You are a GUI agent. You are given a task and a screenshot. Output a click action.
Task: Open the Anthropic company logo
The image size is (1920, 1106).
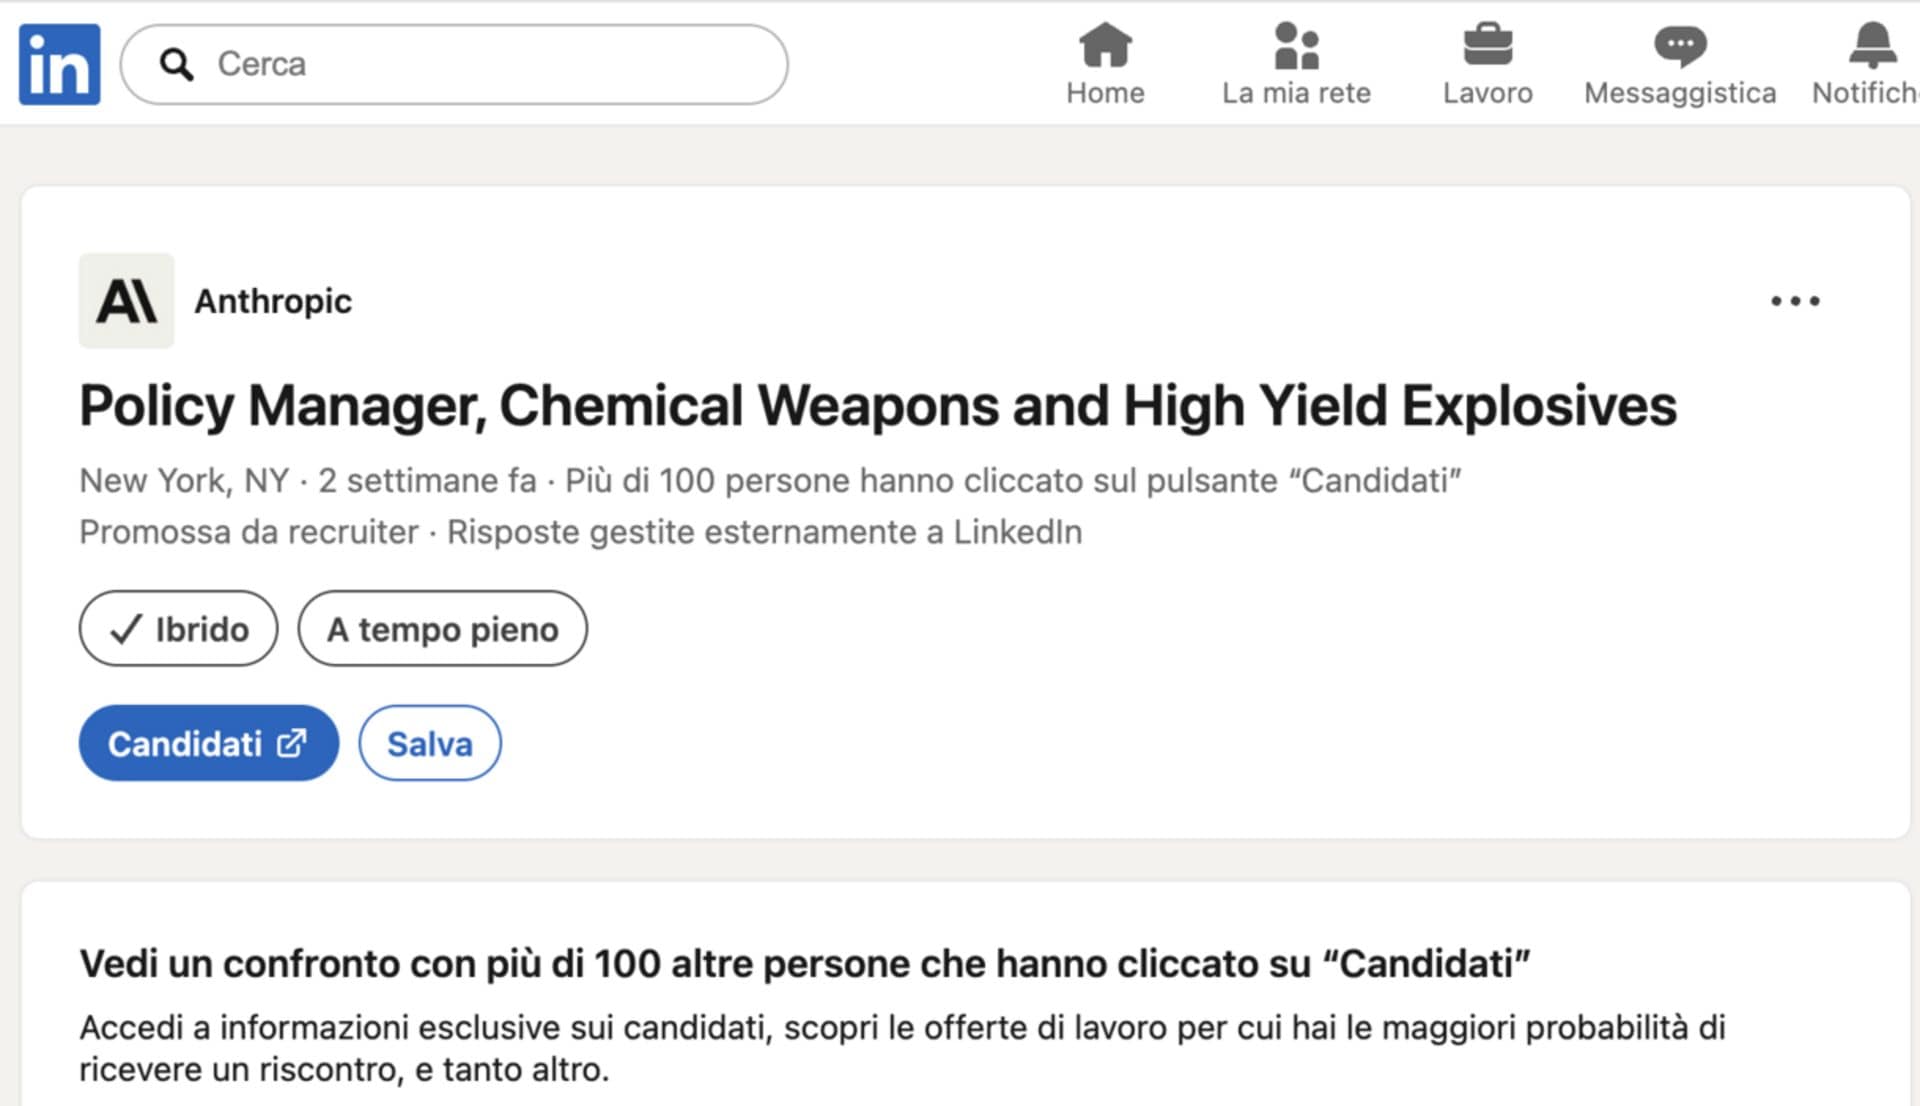point(127,301)
